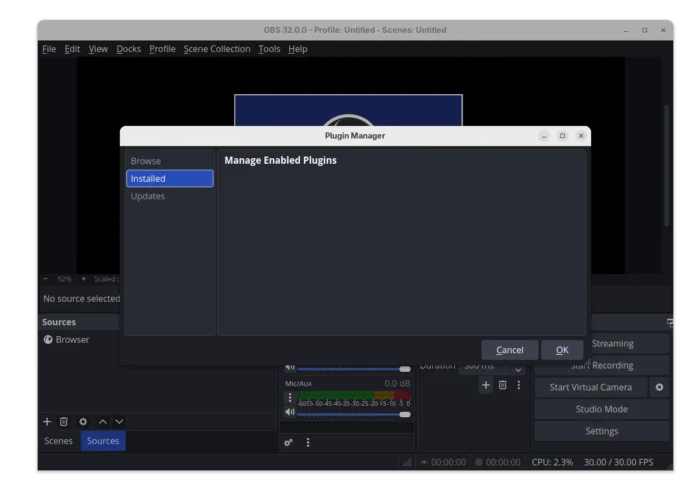Open transition properties three-dot menu
The image size is (700, 495).
519,385
